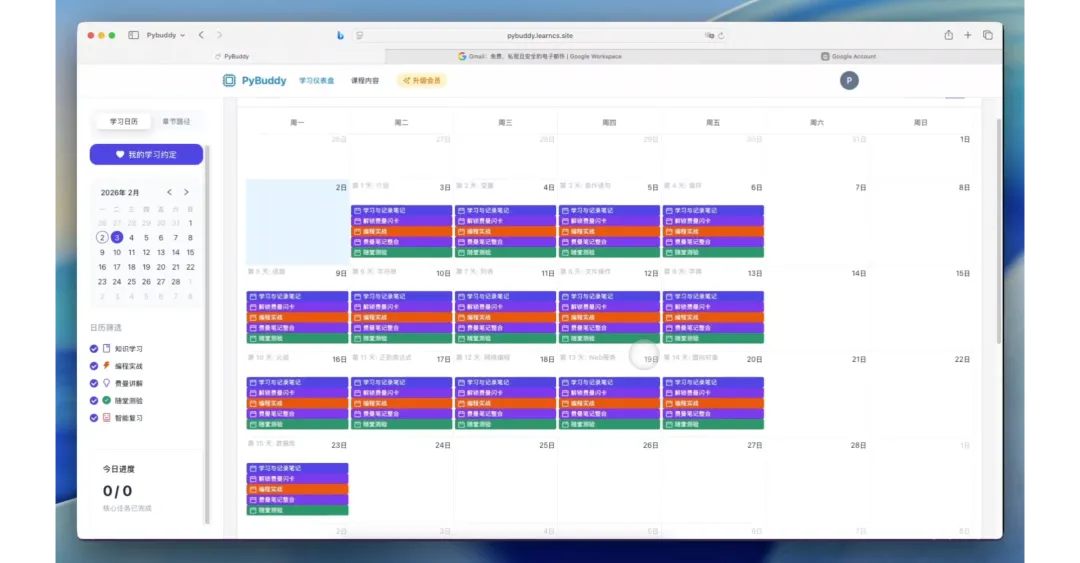The width and height of the screenshot is (1080, 563).
Task: Click the left sidebar's scrollbar
Action: 206,335
